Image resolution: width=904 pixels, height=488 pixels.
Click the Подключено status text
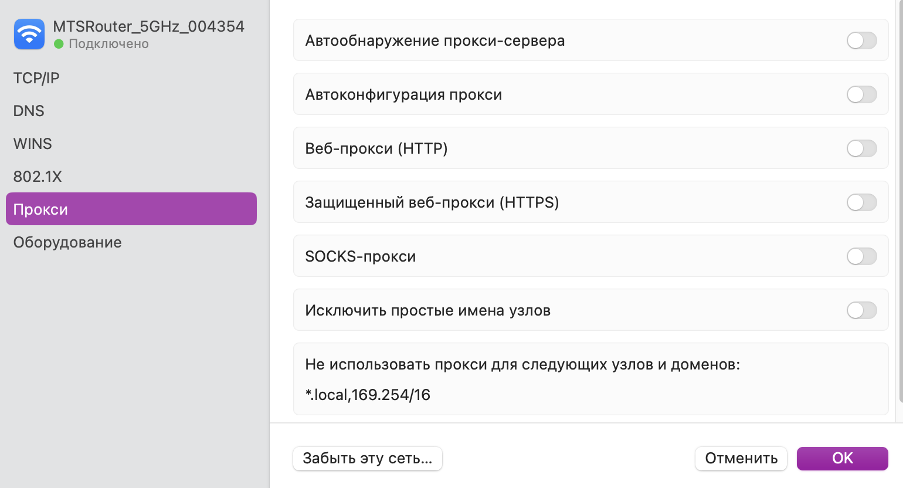click(108, 44)
